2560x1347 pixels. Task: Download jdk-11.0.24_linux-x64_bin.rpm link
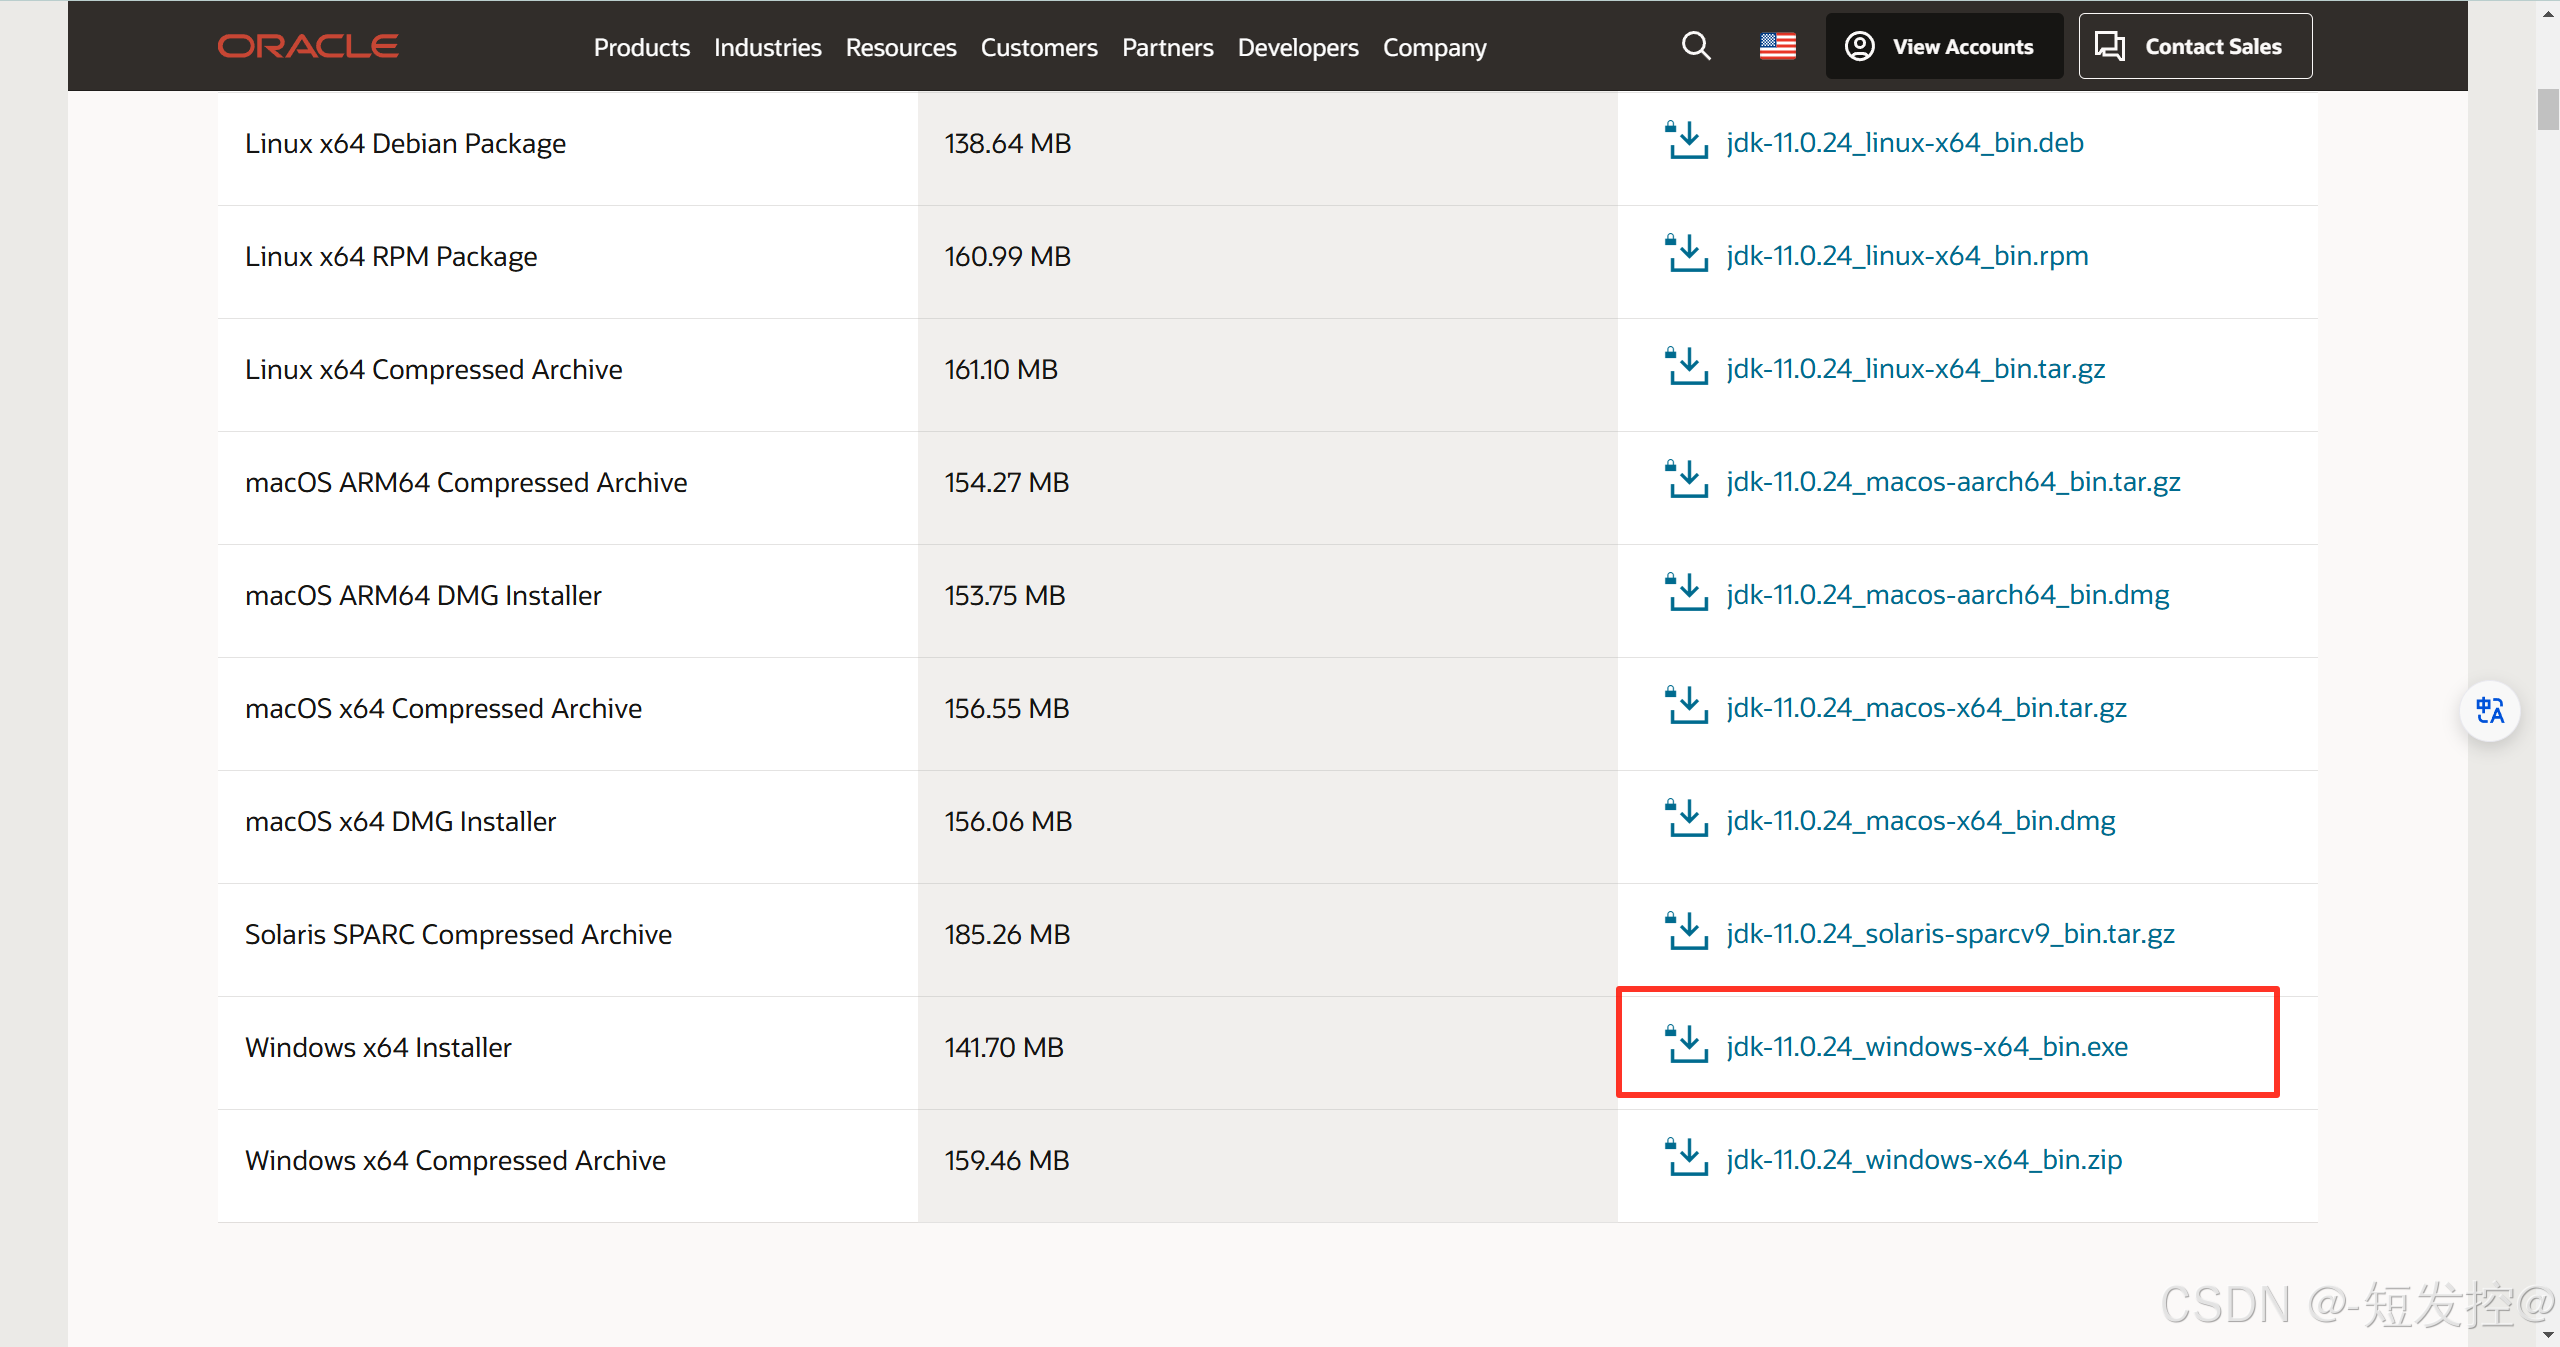[x=1907, y=256]
